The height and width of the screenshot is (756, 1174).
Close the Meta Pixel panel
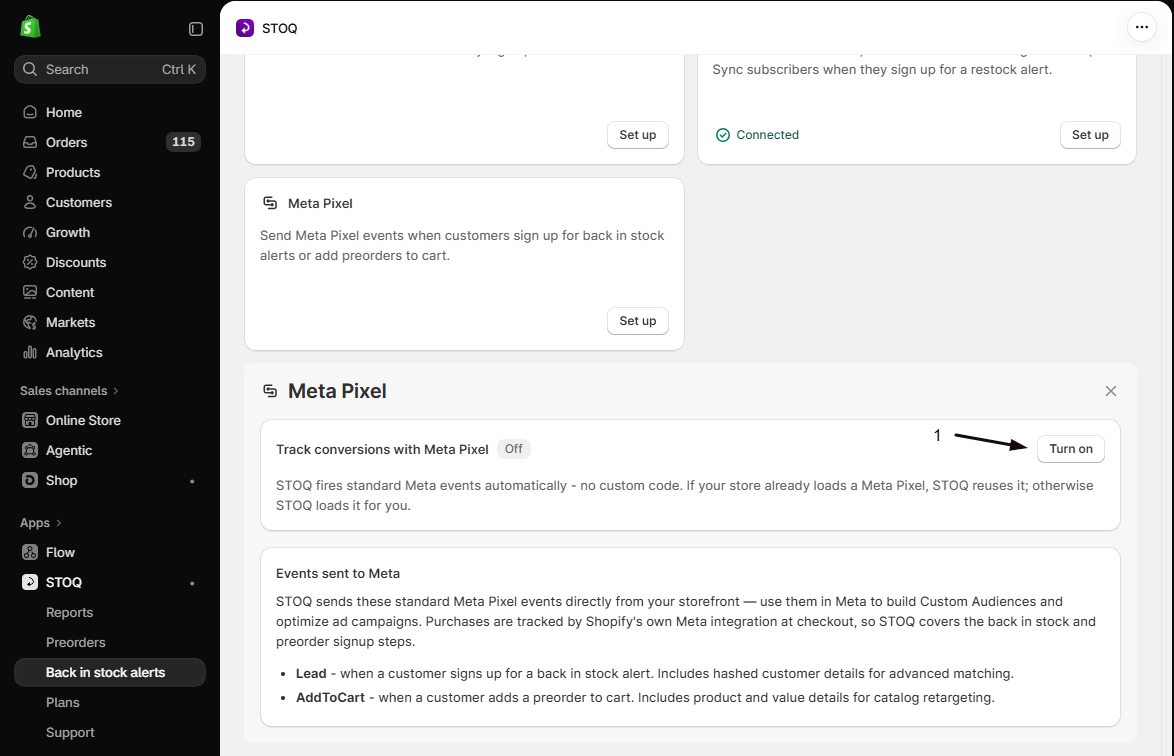click(1110, 391)
